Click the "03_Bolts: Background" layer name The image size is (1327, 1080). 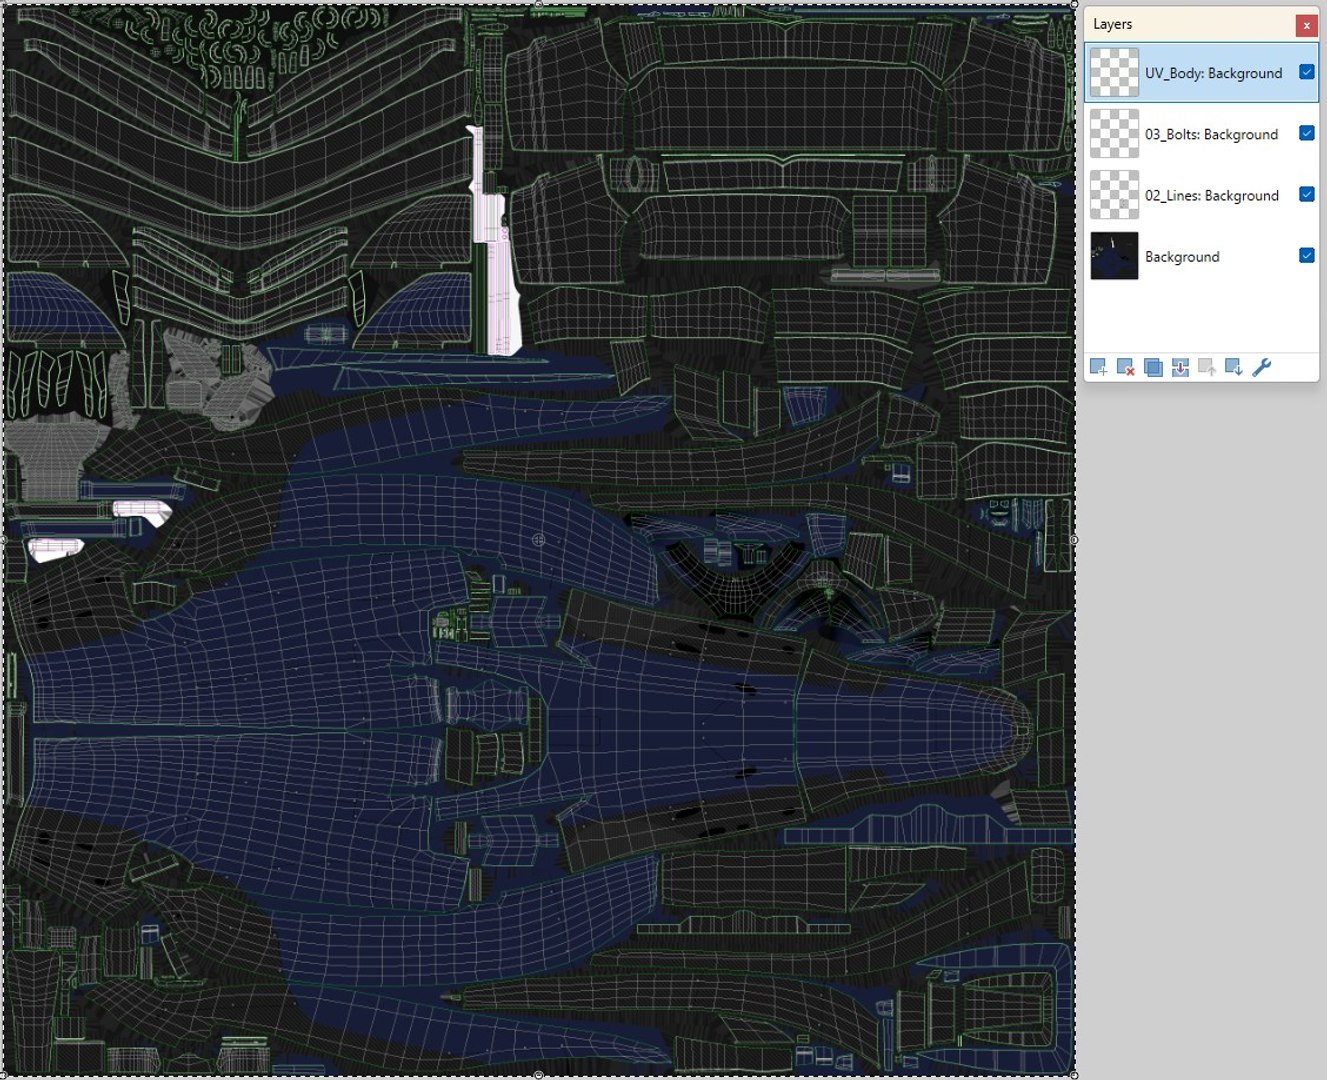tap(1211, 134)
